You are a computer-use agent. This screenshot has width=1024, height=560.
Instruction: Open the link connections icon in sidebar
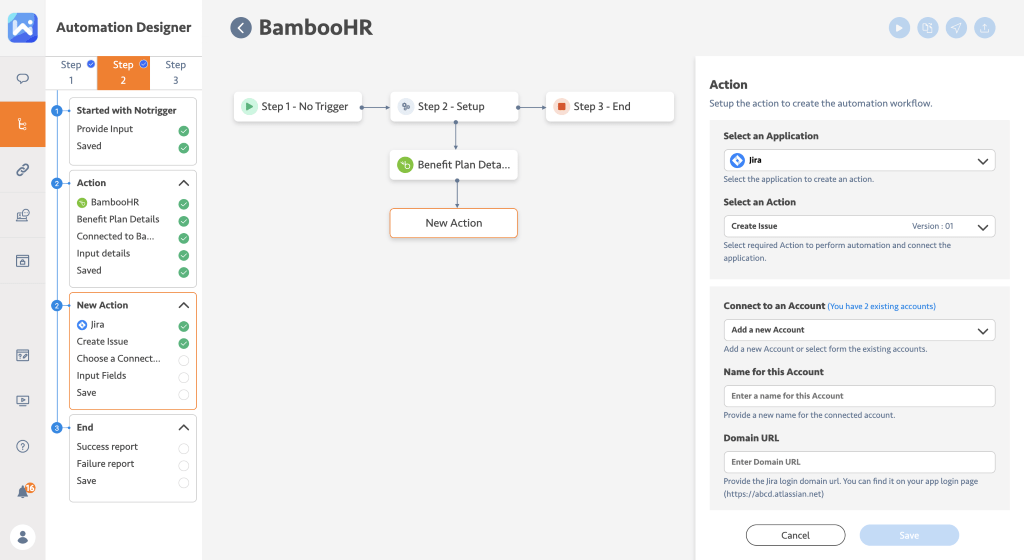coord(23,170)
